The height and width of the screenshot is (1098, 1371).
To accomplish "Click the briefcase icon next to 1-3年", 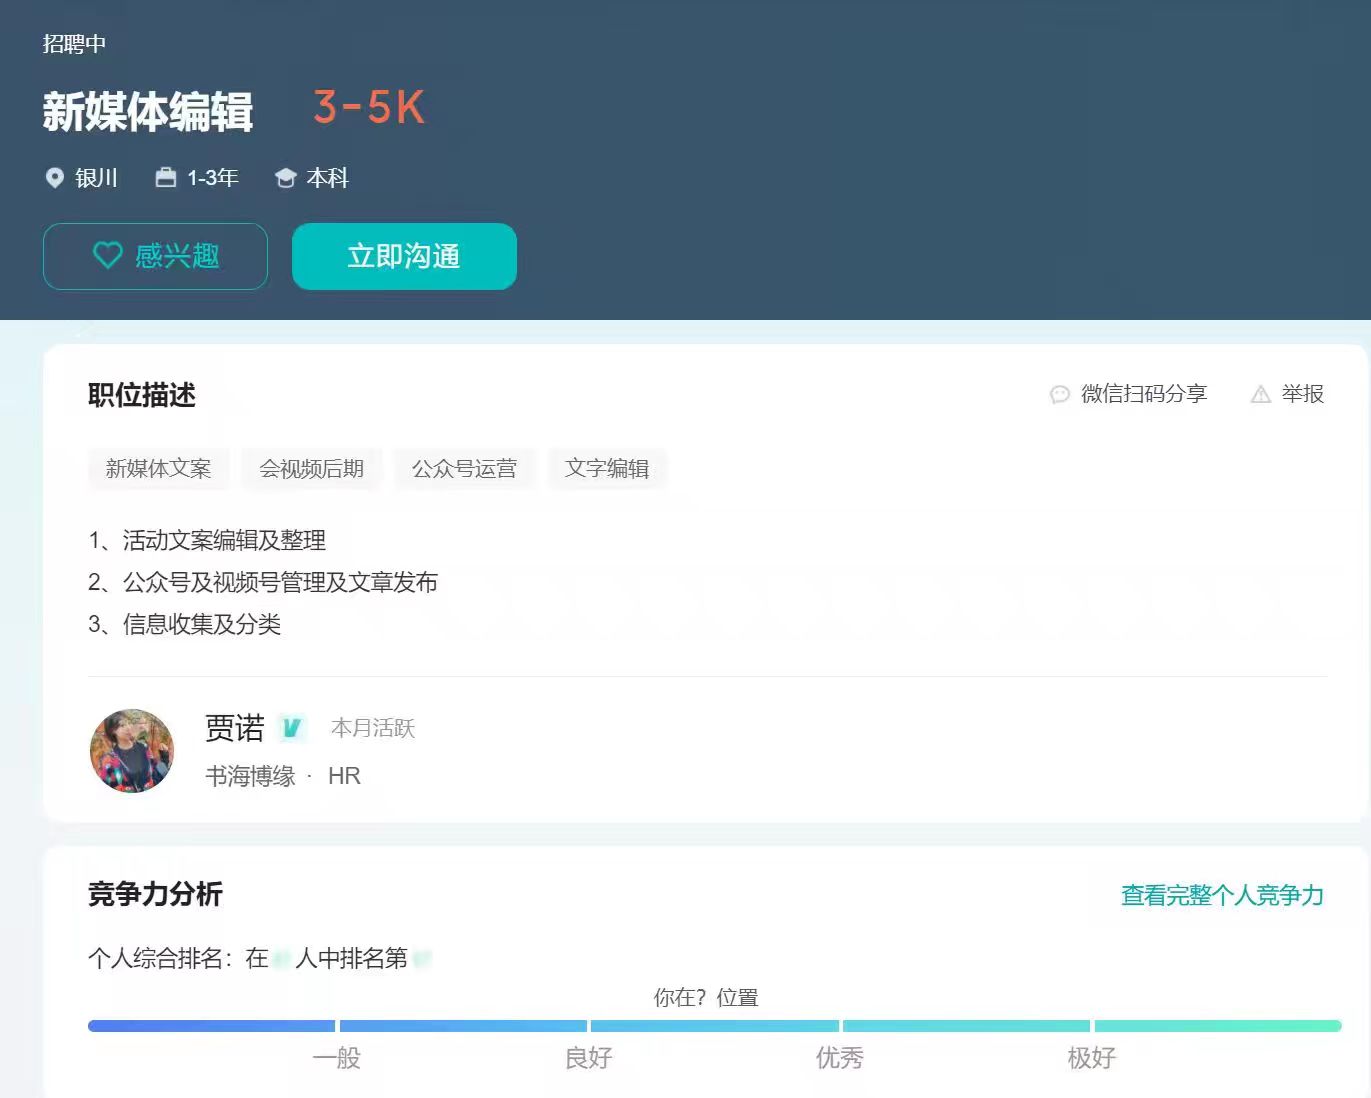I will (166, 178).
